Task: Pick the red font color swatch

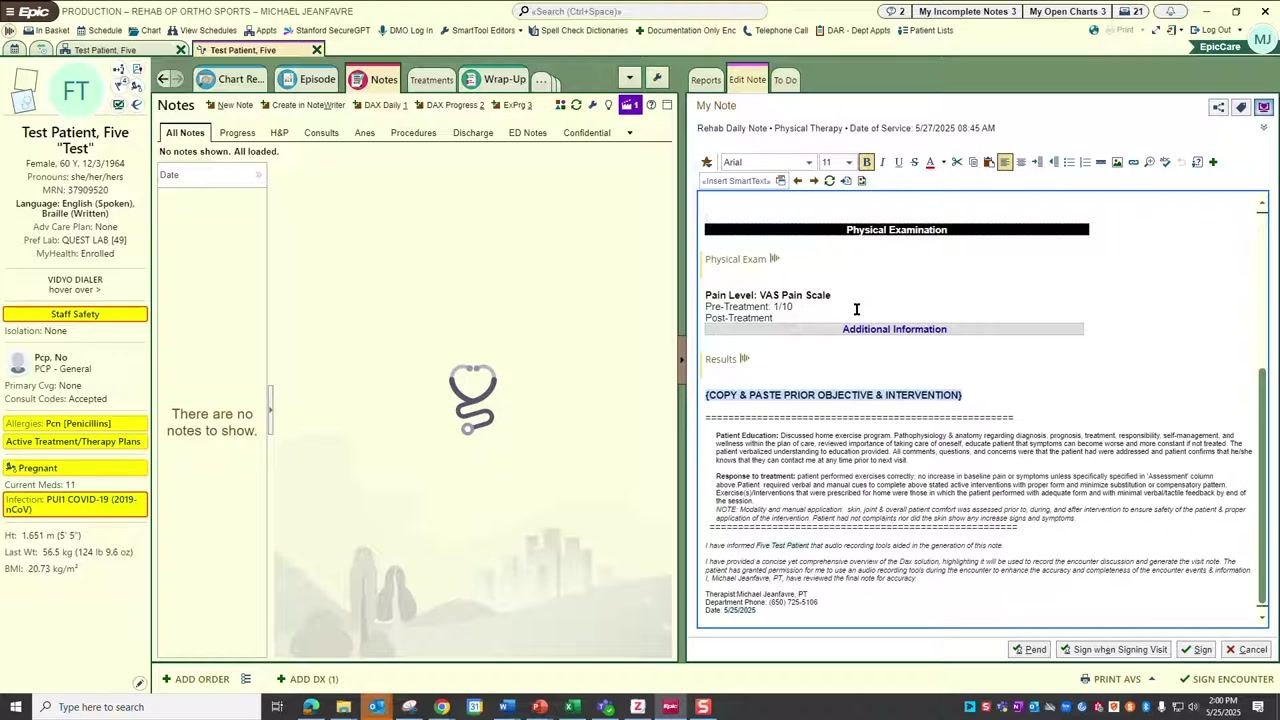Action: click(x=930, y=162)
